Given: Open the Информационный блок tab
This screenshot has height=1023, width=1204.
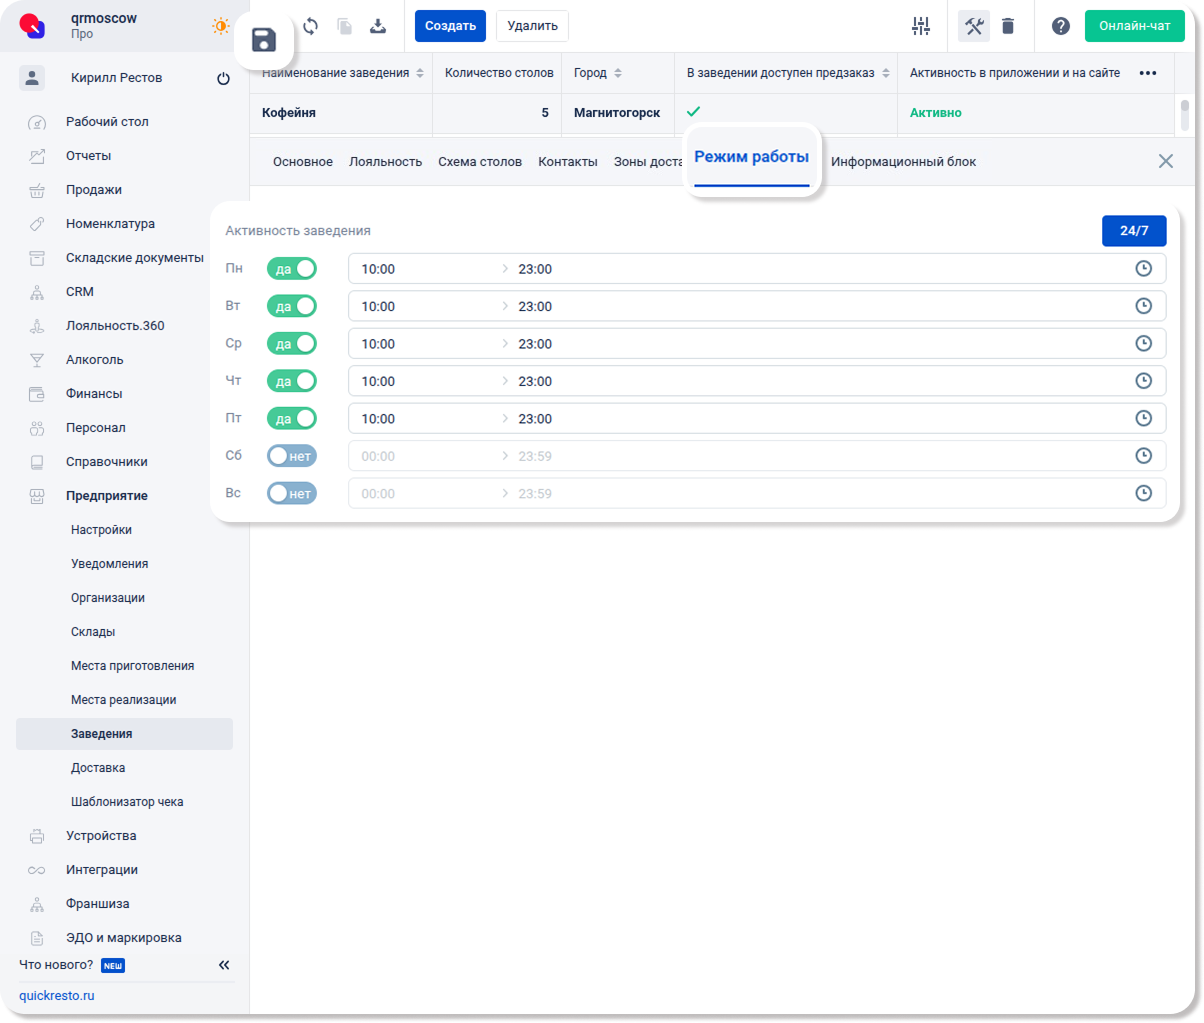Looking at the screenshot, I should coord(903,161).
